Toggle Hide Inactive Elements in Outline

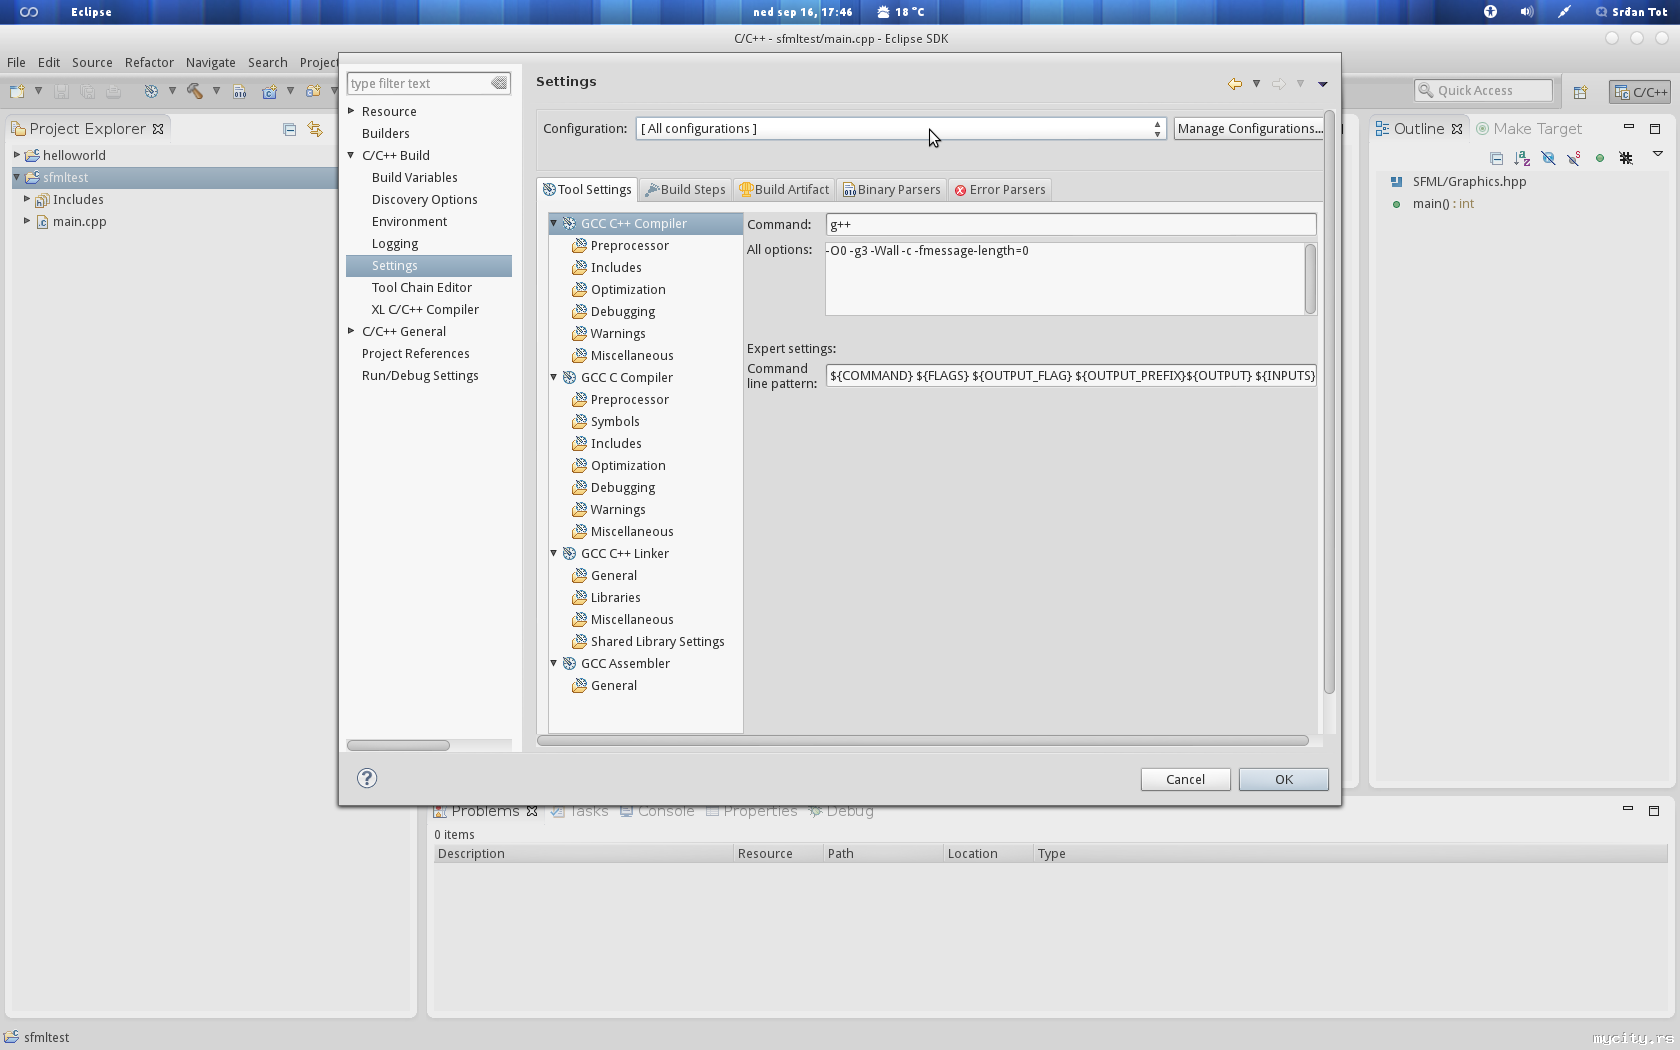point(1626,158)
